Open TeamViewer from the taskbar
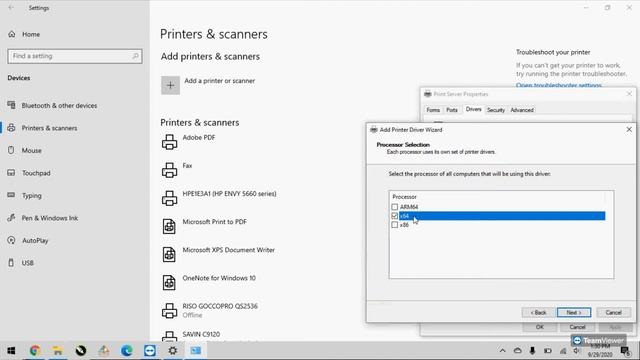This screenshot has width=640, height=360. tap(150, 351)
